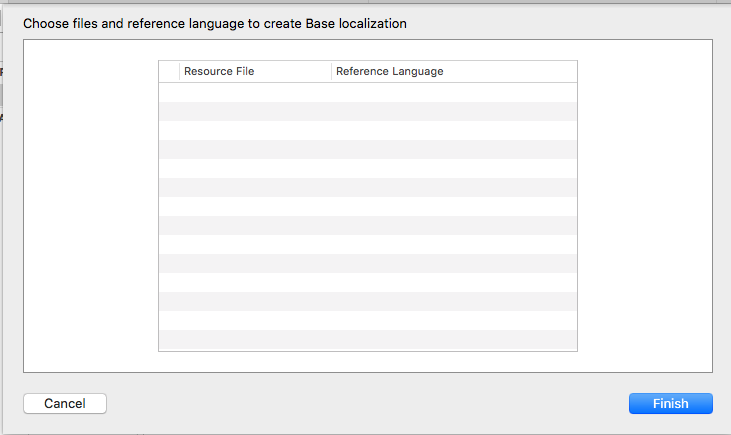The height and width of the screenshot is (435, 731).
Task: Click the Finish button
Action: [670, 404]
